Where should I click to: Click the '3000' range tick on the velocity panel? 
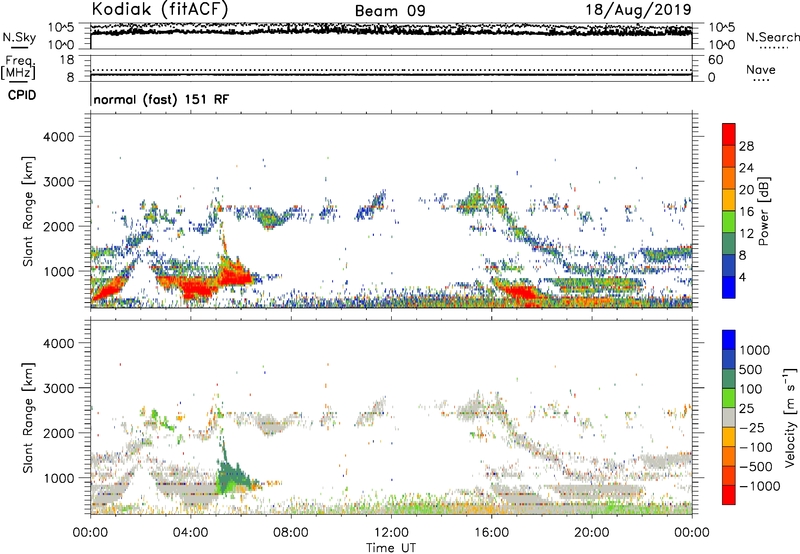point(58,388)
